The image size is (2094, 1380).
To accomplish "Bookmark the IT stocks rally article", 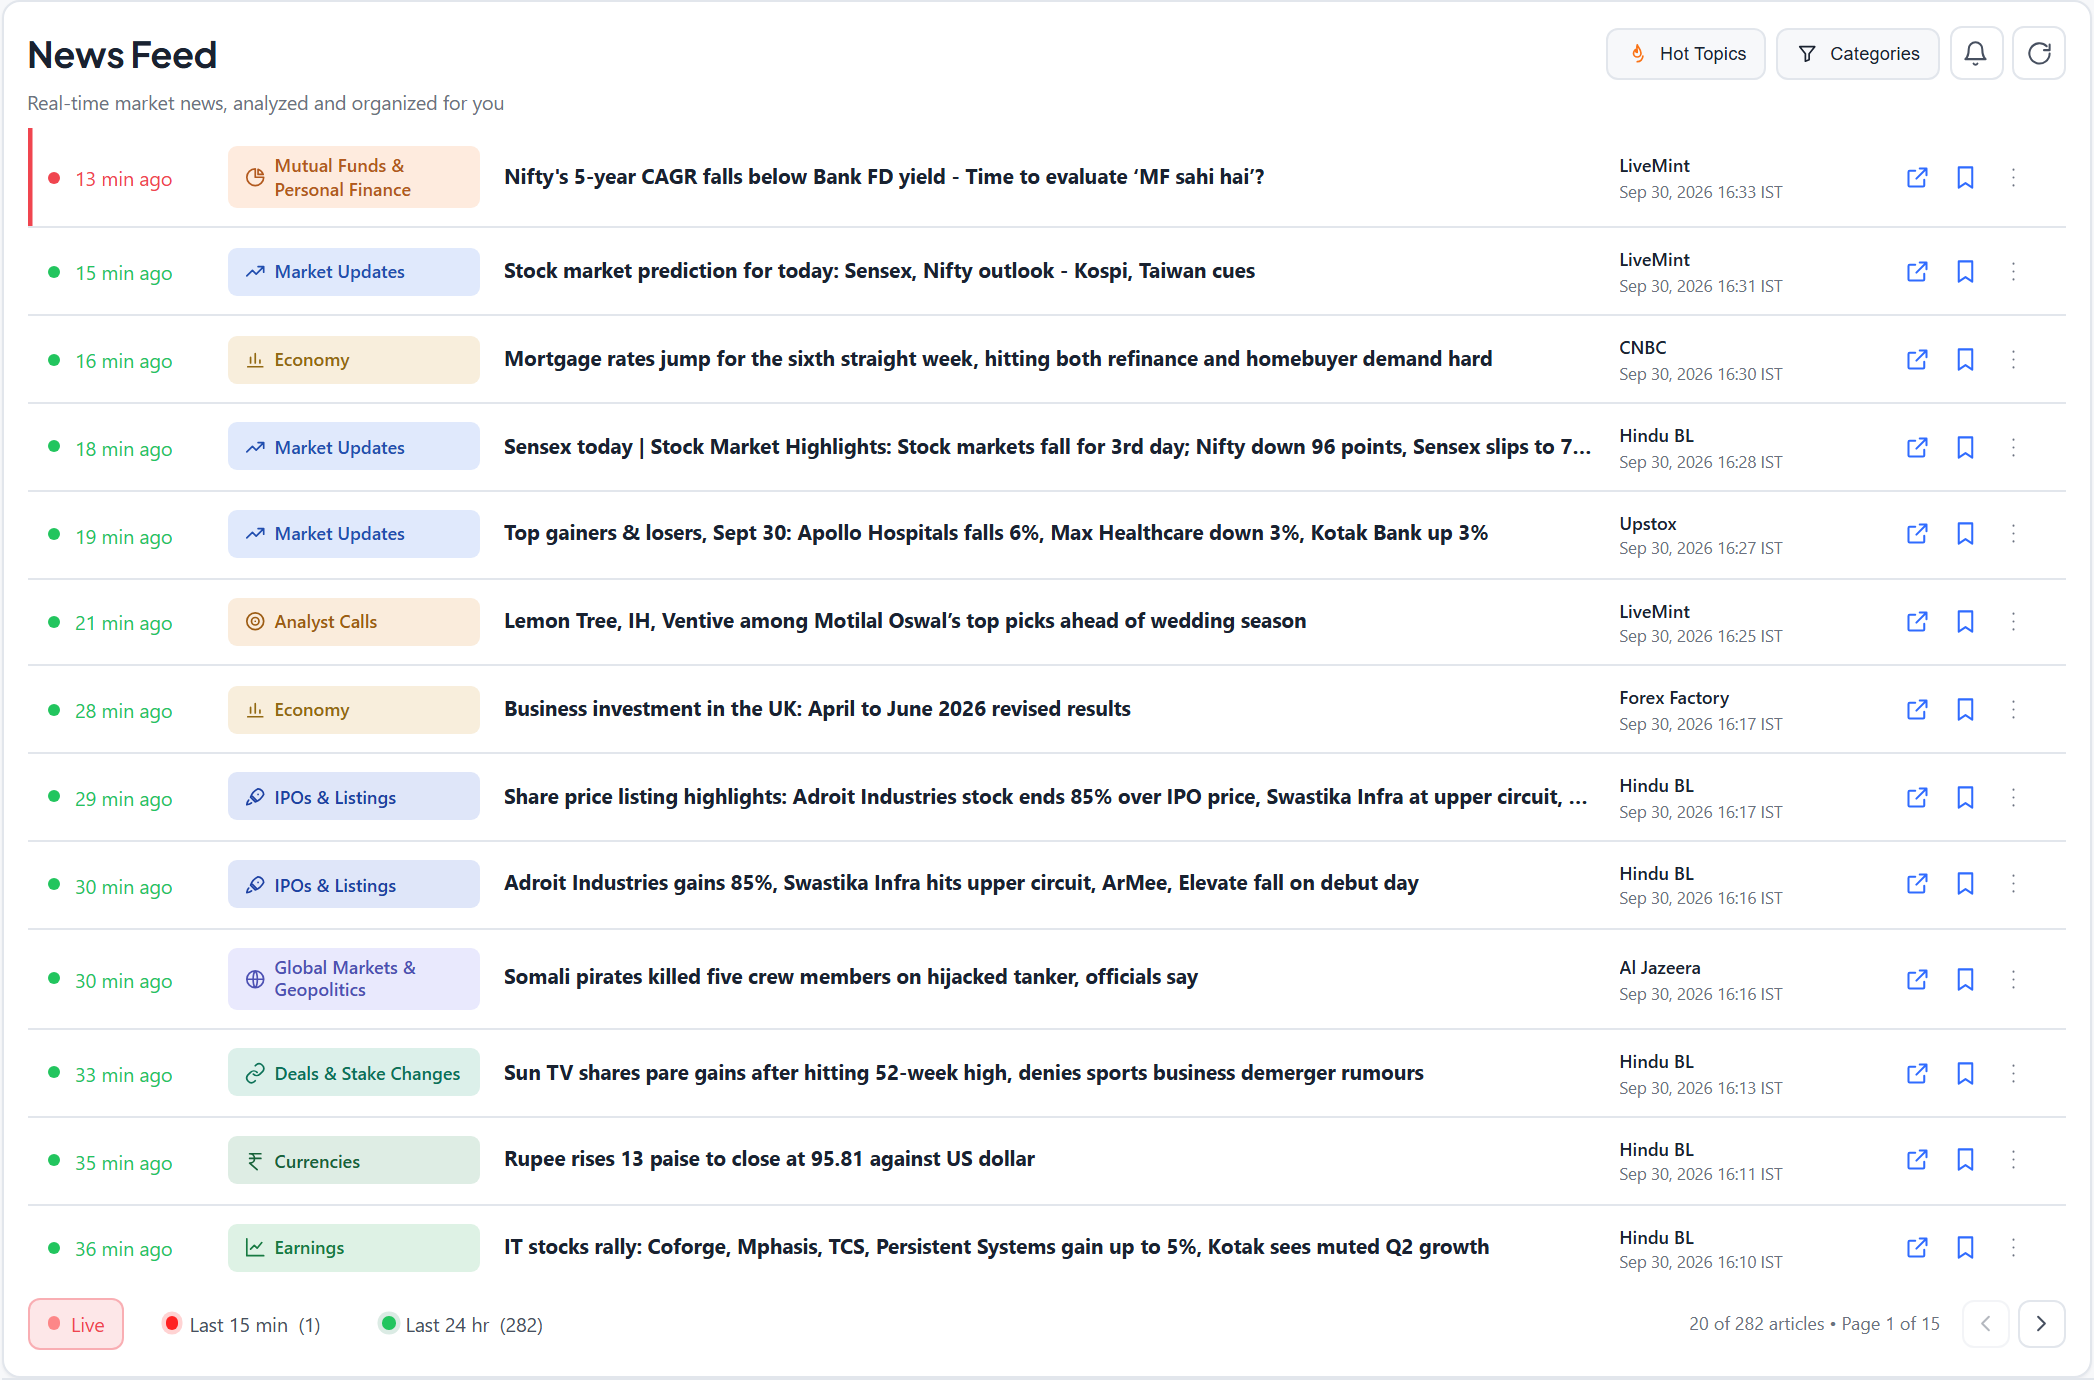I will (1965, 1248).
